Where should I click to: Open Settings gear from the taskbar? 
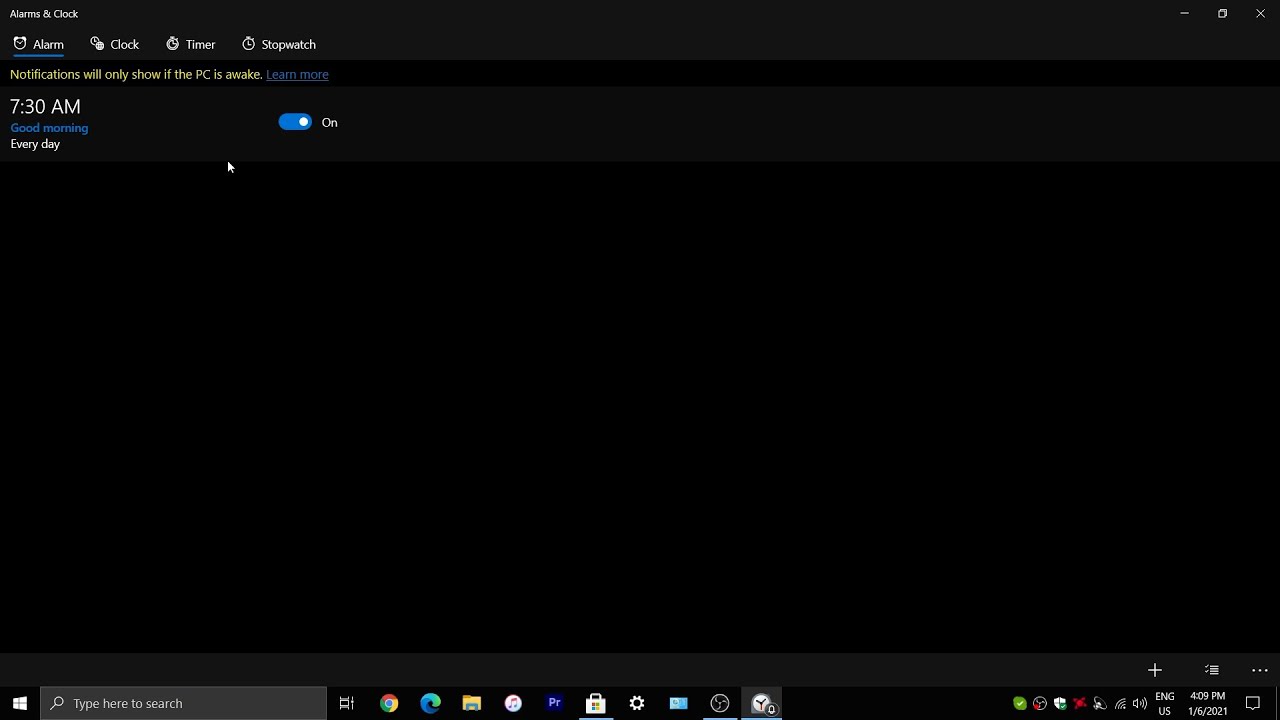(x=637, y=703)
